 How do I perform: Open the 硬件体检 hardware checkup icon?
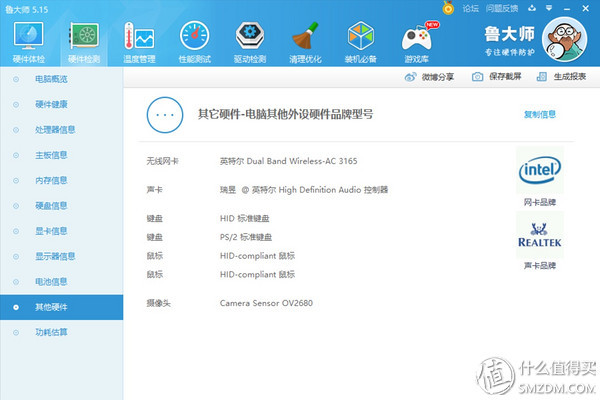point(28,42)
